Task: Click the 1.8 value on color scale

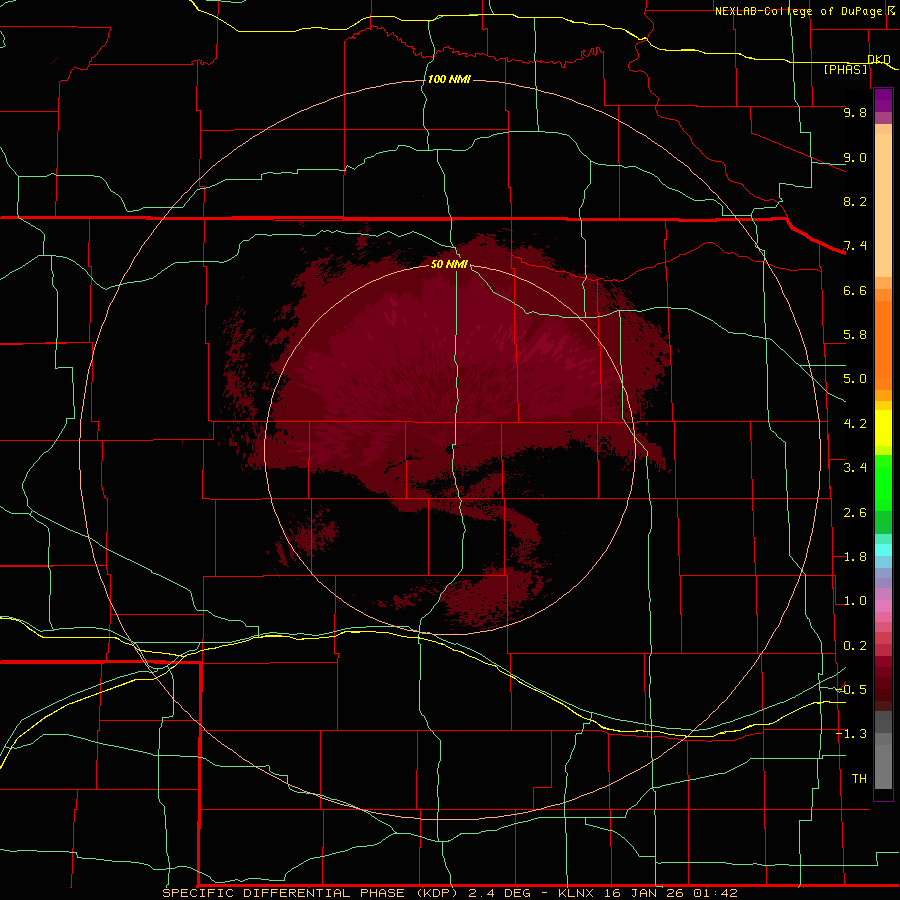Action: point(855,557)
